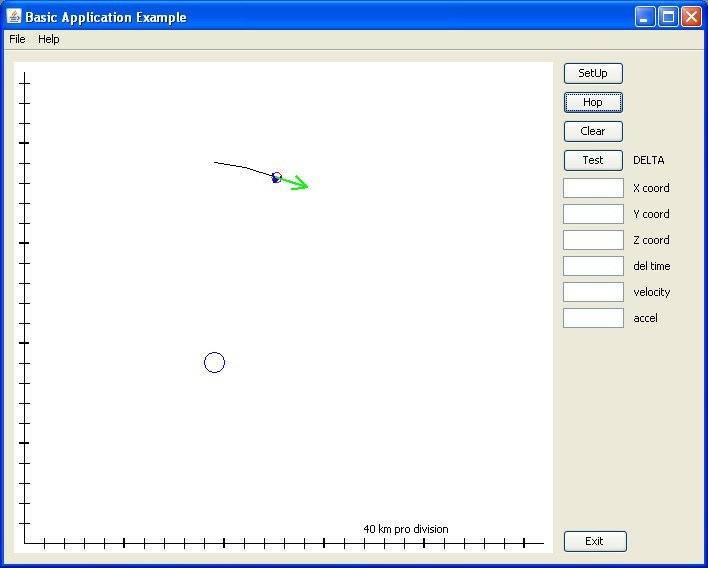Click the hollow circle on the plot

214,362
